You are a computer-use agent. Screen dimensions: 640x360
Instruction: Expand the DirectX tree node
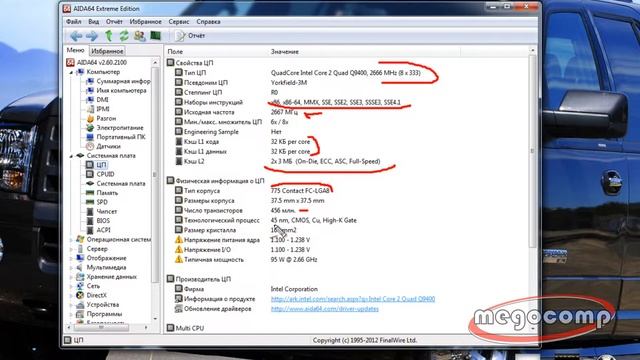[x=71, y=296]
